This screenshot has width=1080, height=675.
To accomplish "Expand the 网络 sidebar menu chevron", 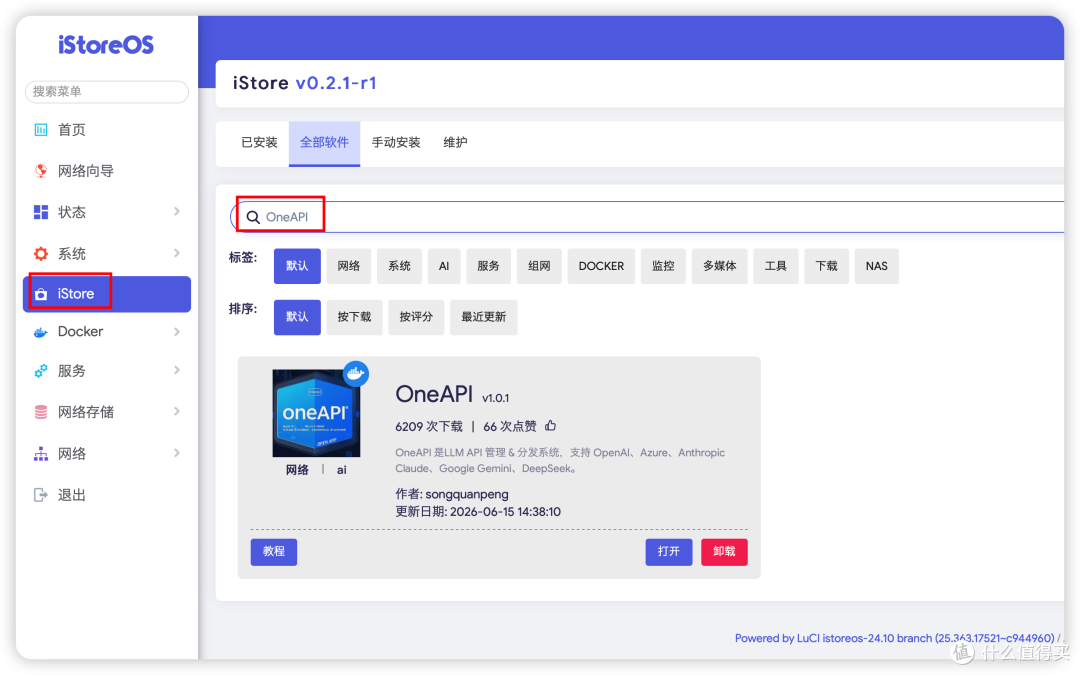I will 177,453.
